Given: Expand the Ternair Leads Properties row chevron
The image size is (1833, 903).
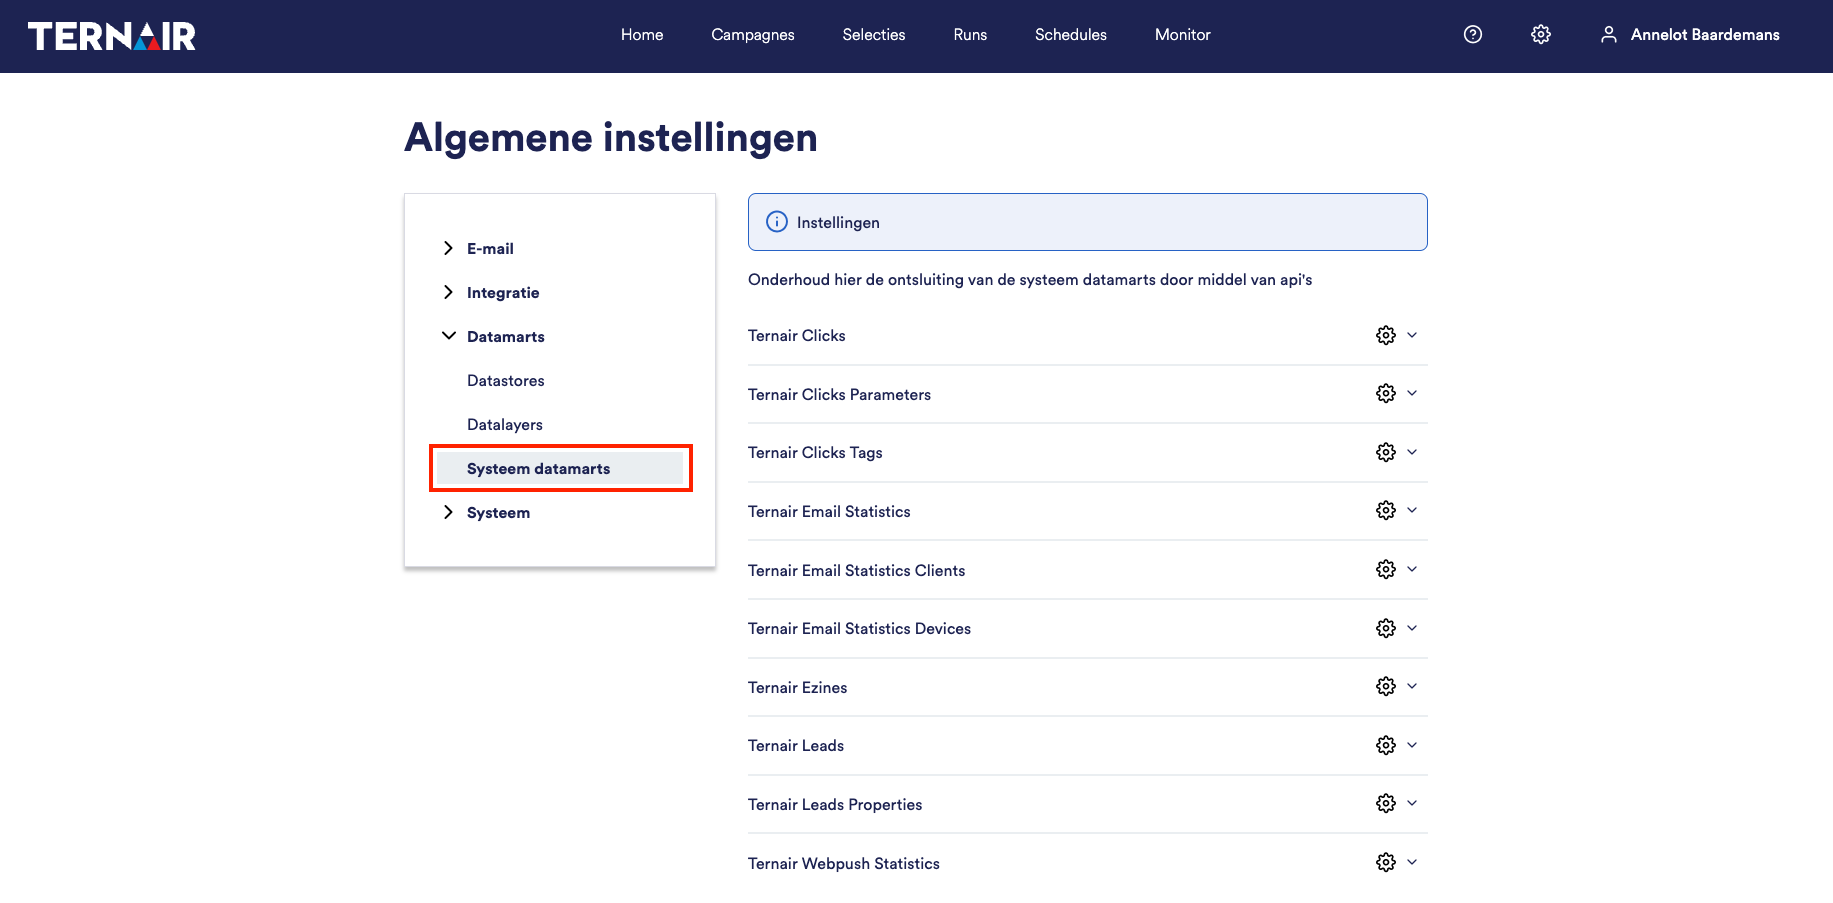Looking at the screenshot, I should tap(1412, 804).
